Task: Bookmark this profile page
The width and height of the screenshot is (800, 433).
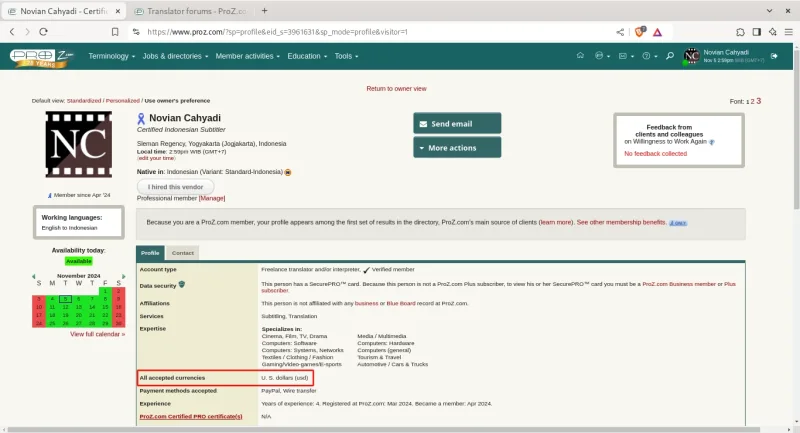Action: point(115,32)
